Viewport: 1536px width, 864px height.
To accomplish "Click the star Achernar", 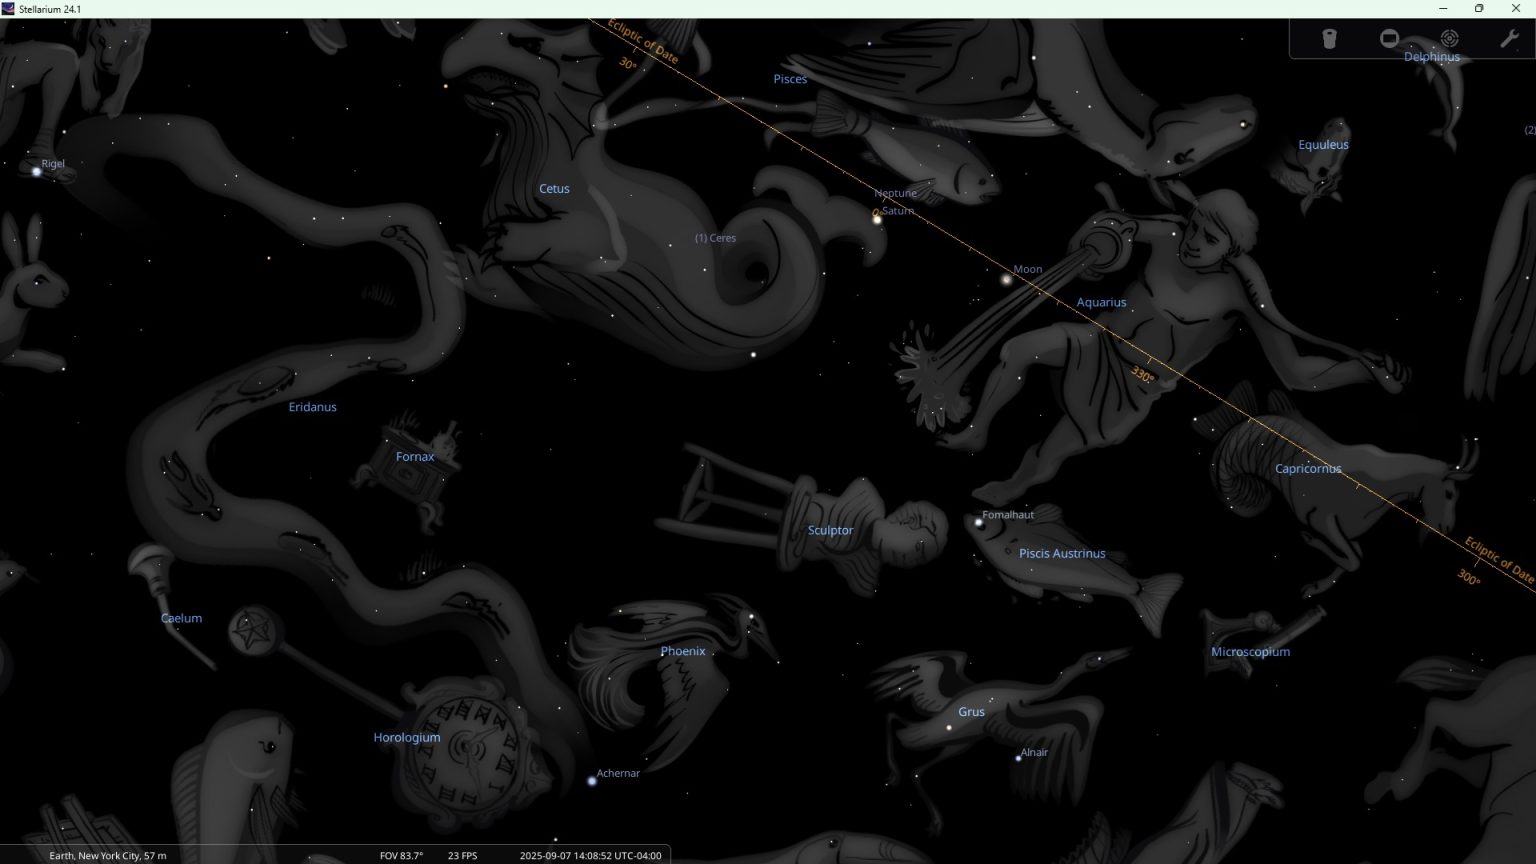I will [592, 781].
